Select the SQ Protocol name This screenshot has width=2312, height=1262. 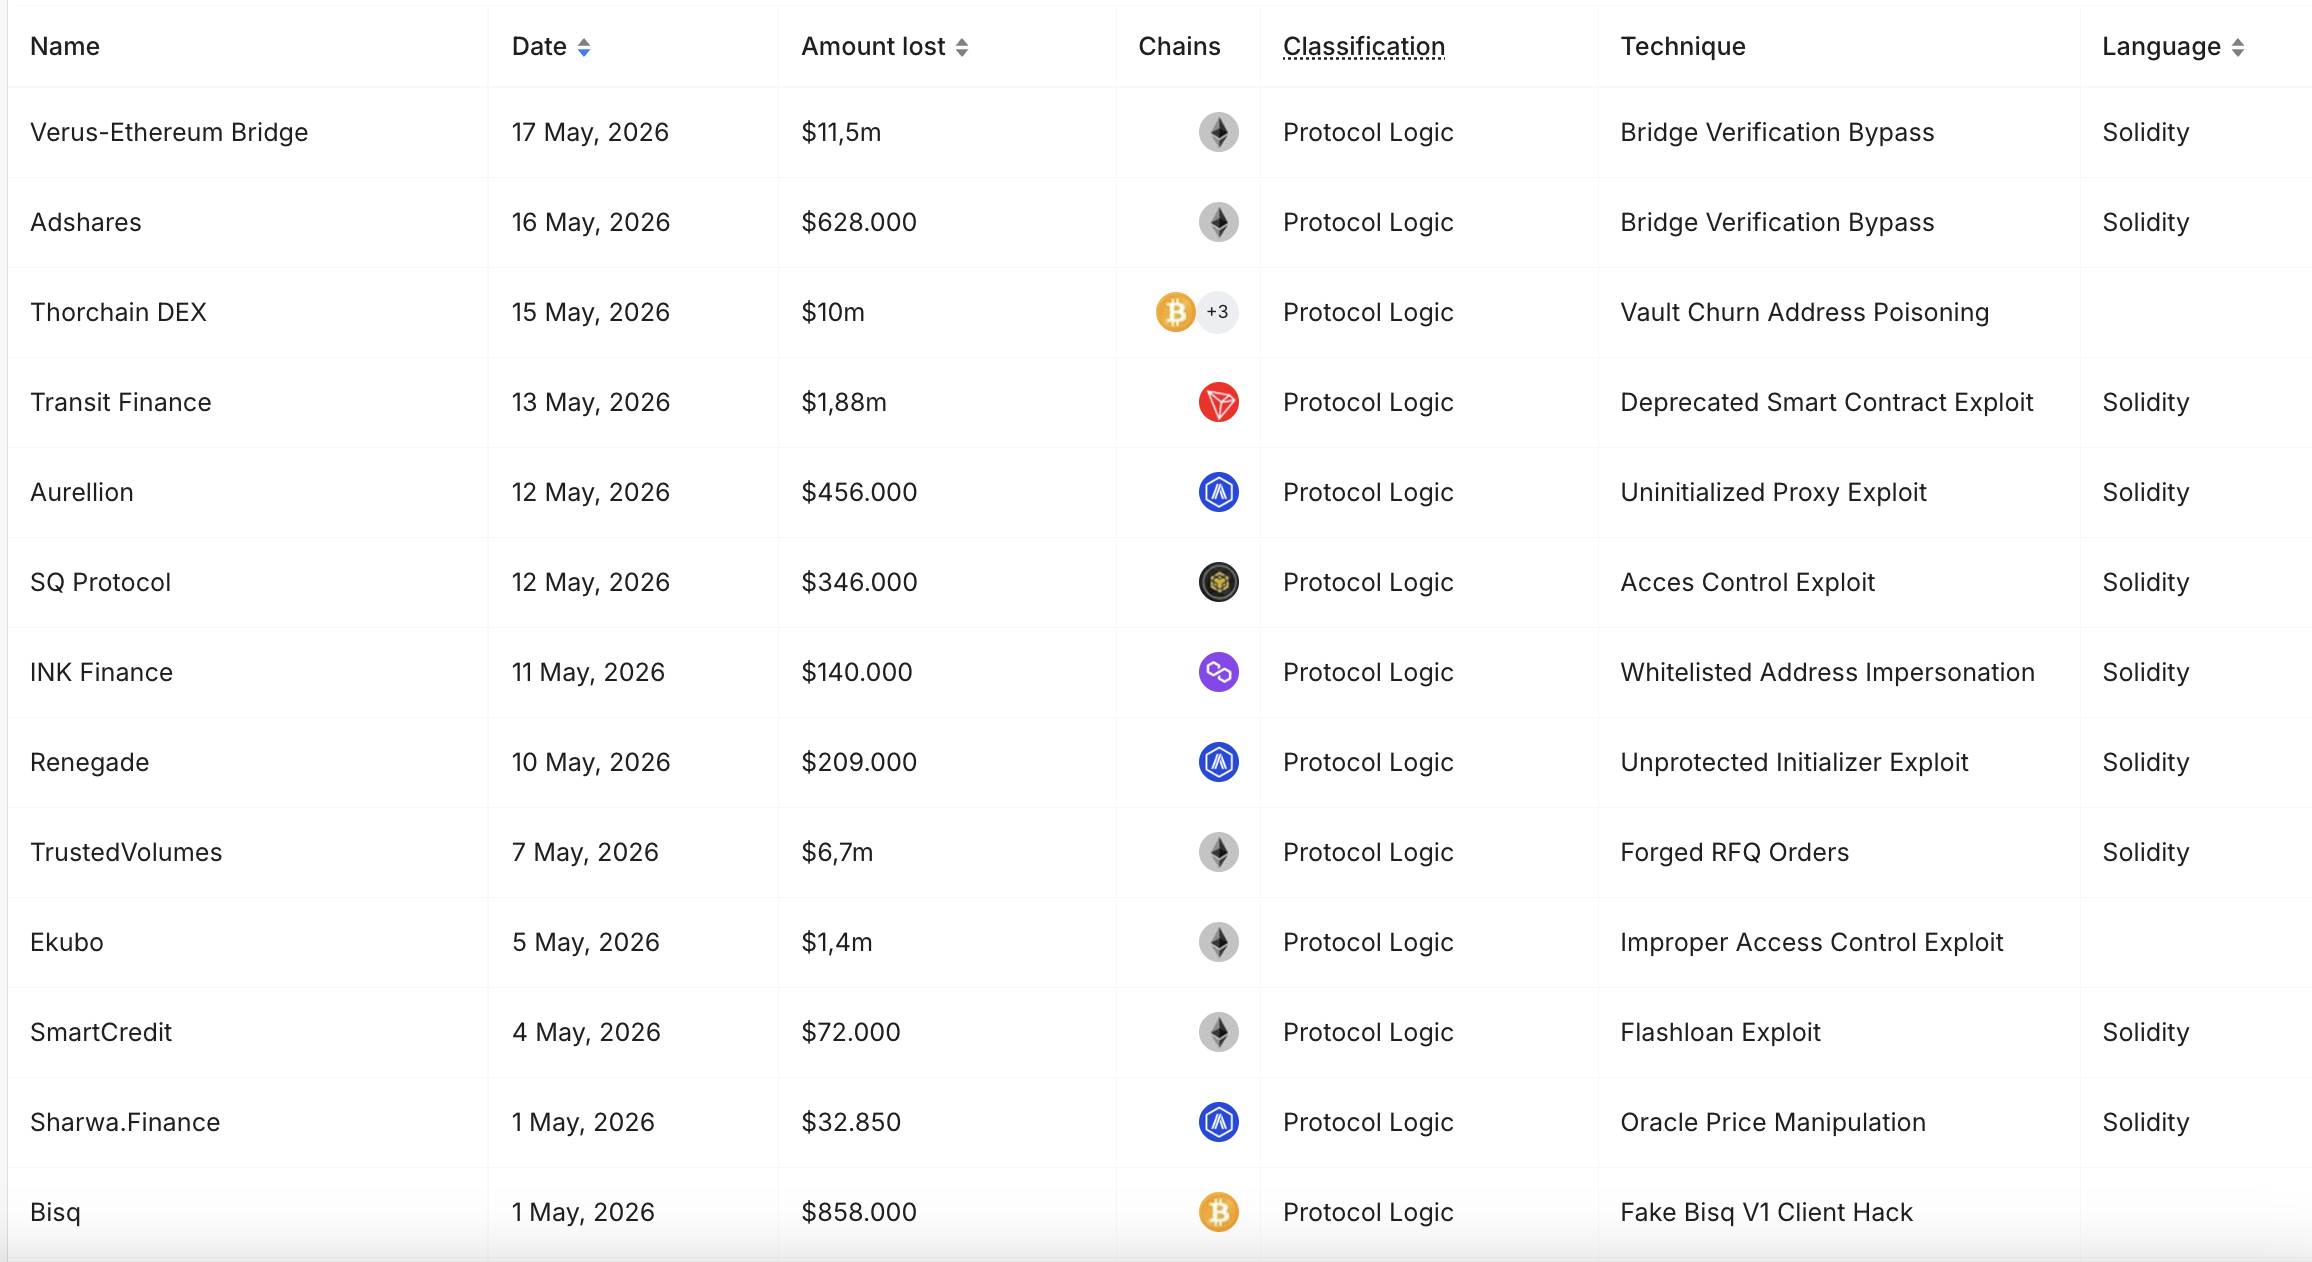click(x=100, y=582)
